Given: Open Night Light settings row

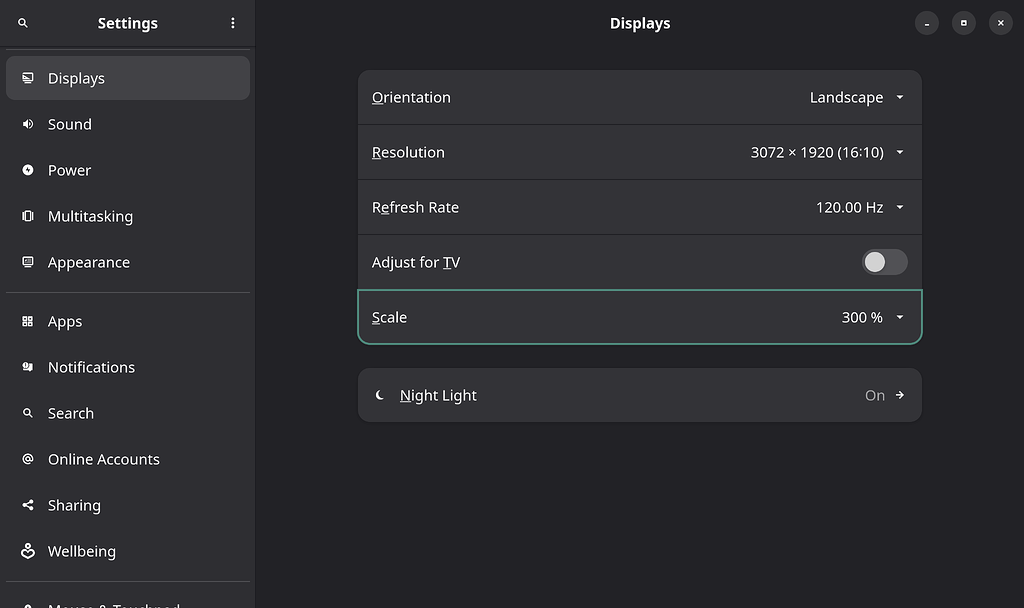Looking at the screenshot, I should (x=639, y=395).
